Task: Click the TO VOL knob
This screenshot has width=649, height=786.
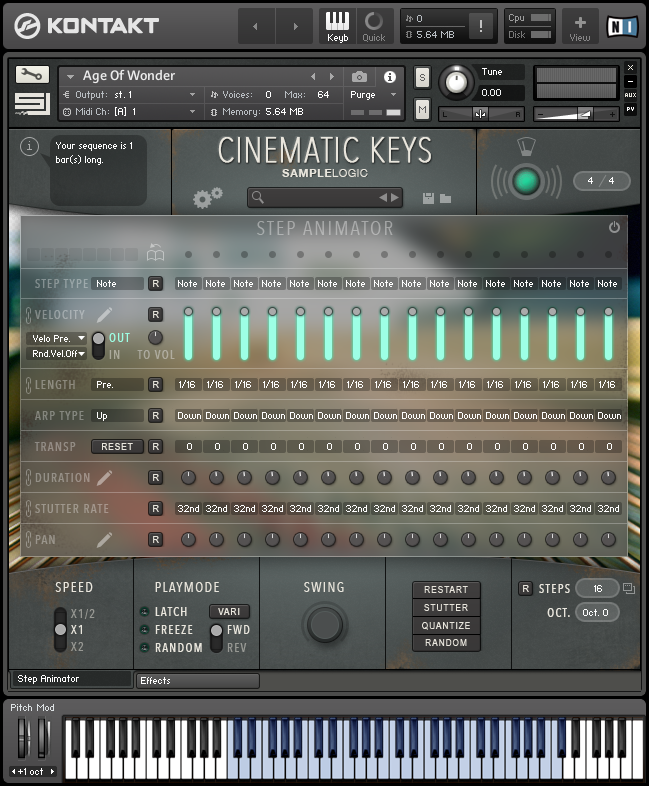Action: [155, 337]
